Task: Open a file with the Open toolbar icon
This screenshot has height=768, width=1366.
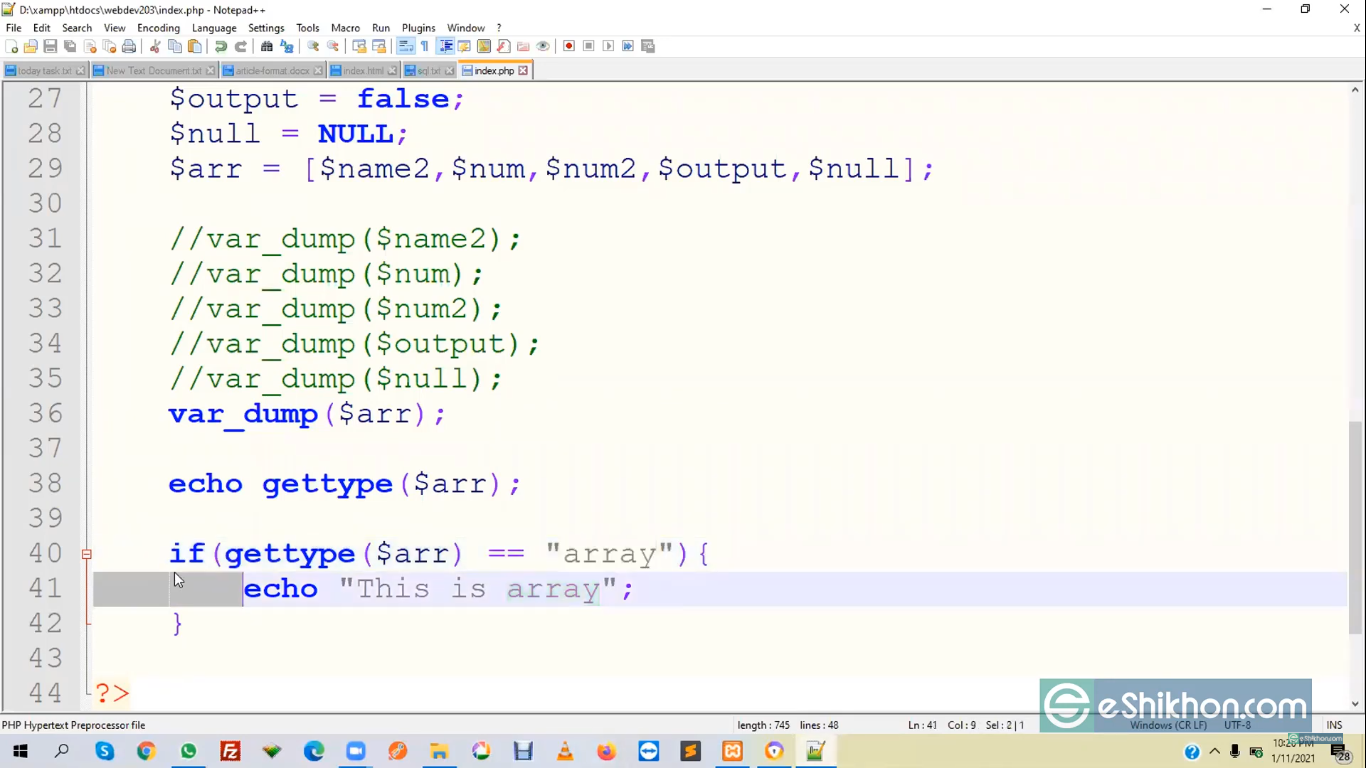Action: [29, 46]
